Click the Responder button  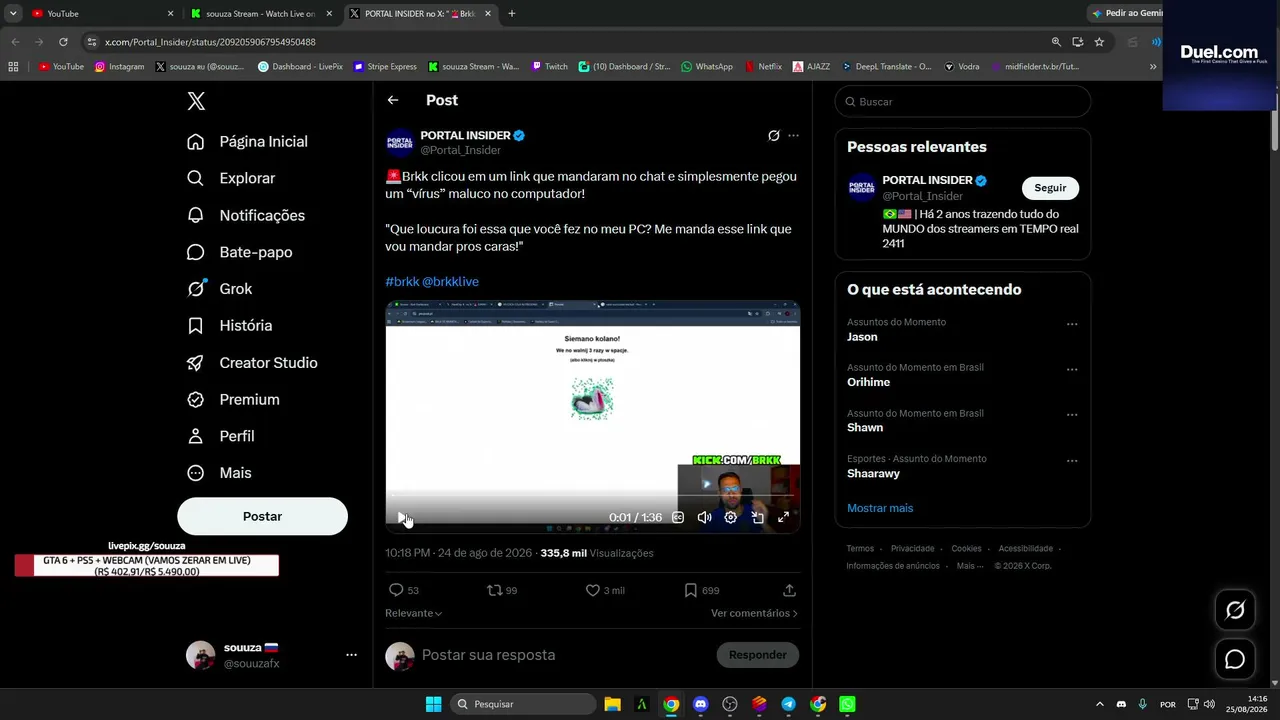point(757,655)
